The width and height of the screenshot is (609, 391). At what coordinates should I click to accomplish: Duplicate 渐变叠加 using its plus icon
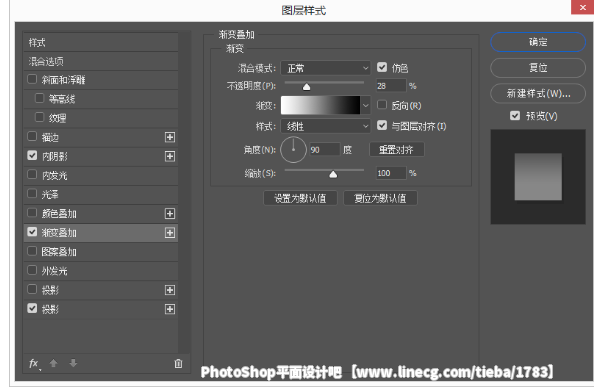pos(170,233)
